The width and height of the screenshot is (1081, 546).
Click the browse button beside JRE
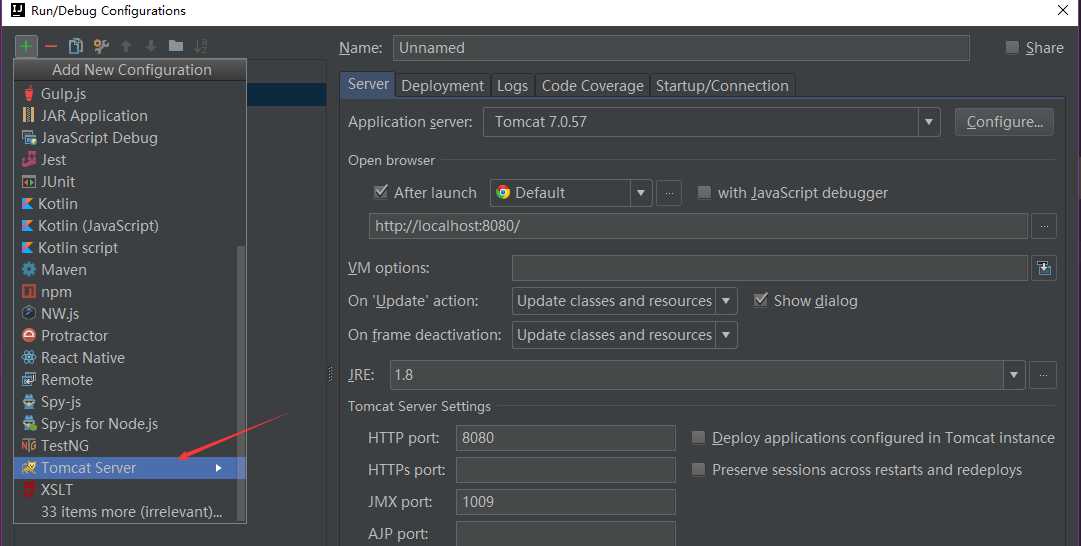[x=1043, y=375]
